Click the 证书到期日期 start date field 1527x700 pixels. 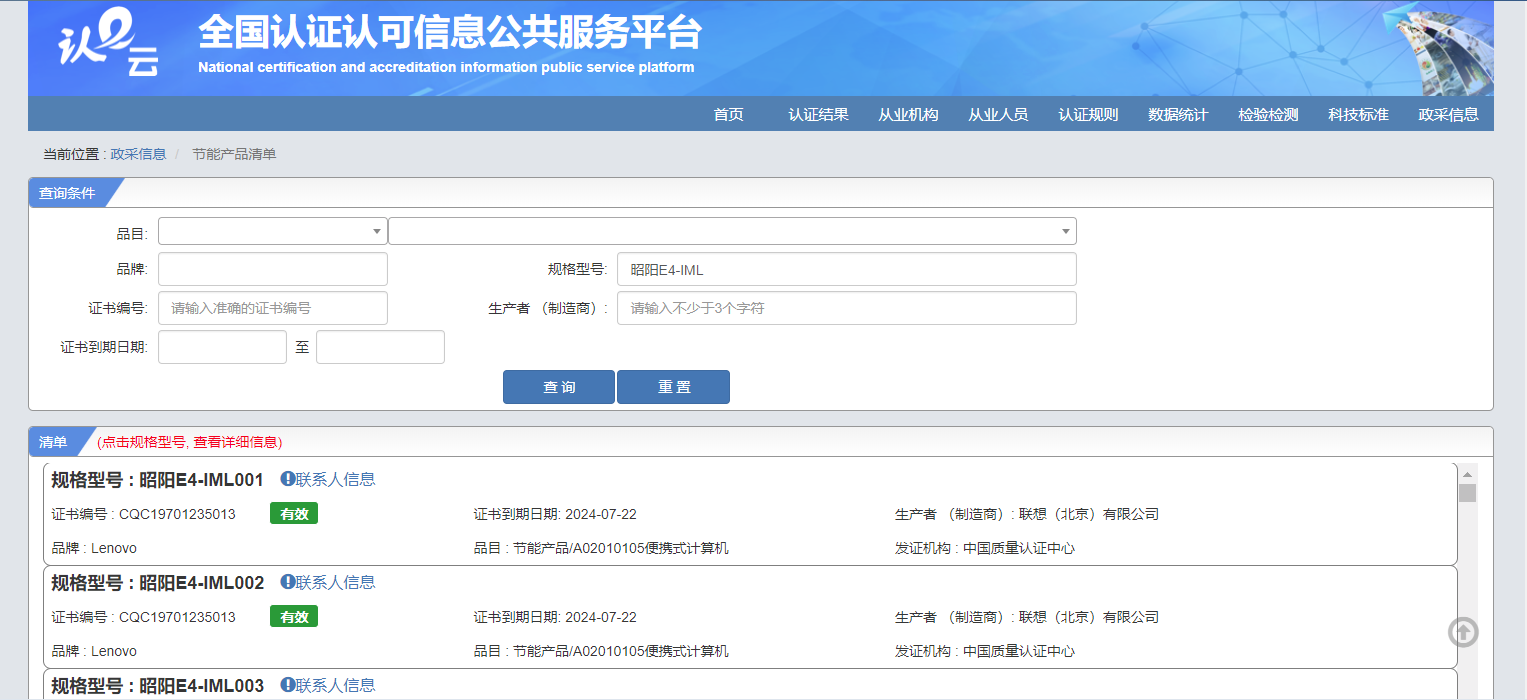(222, 347)
